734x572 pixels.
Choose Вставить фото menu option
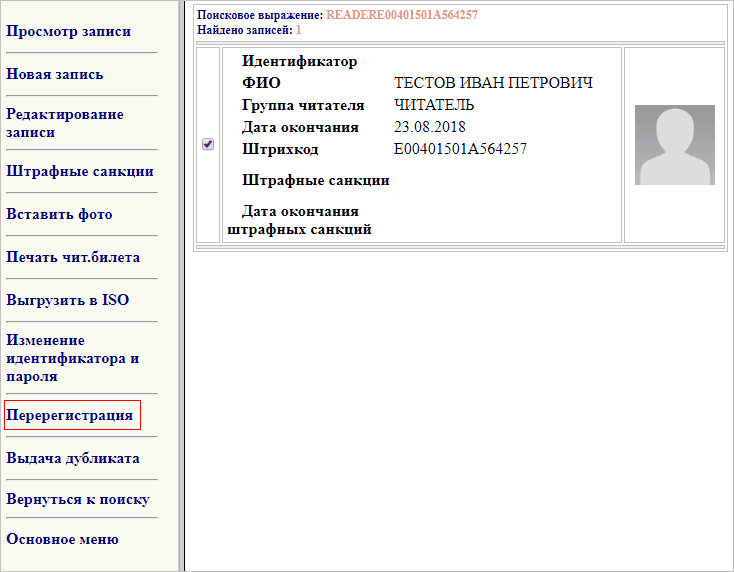(59, 214)
